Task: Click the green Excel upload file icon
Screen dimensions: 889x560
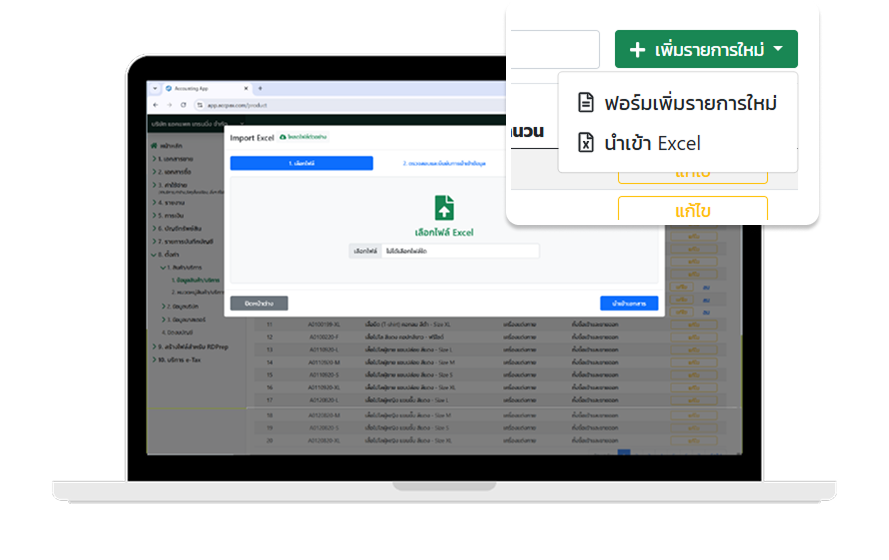Action: (x=444, y=207)
